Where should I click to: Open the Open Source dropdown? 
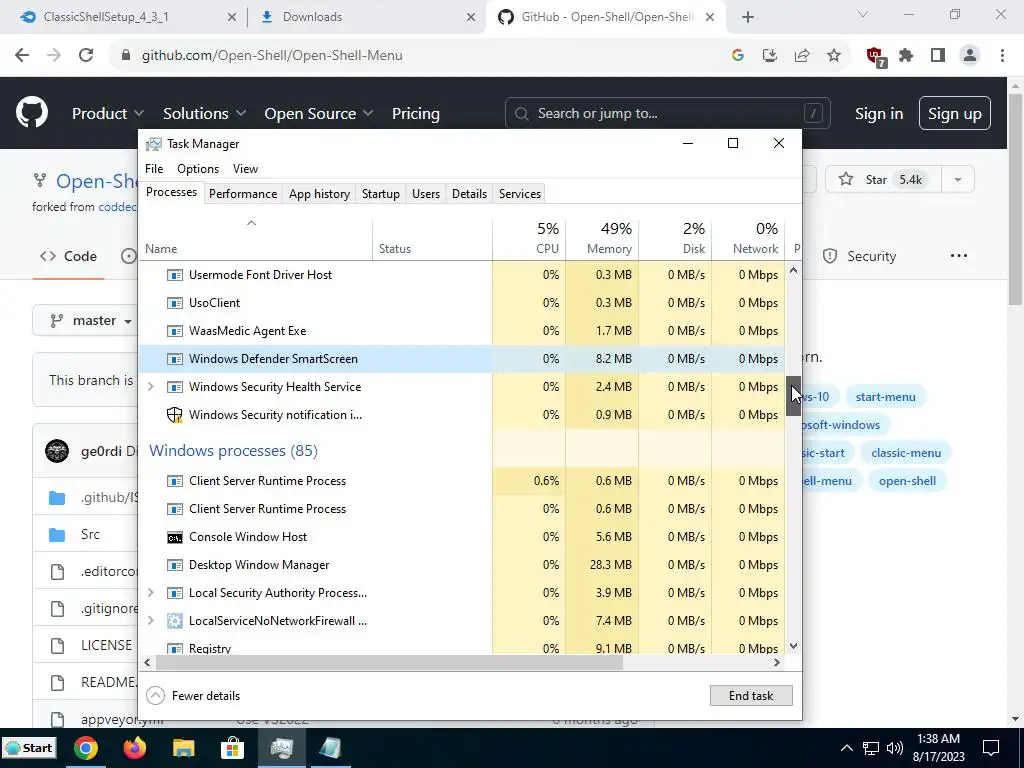pyautogui.click(x=319, y=113)
